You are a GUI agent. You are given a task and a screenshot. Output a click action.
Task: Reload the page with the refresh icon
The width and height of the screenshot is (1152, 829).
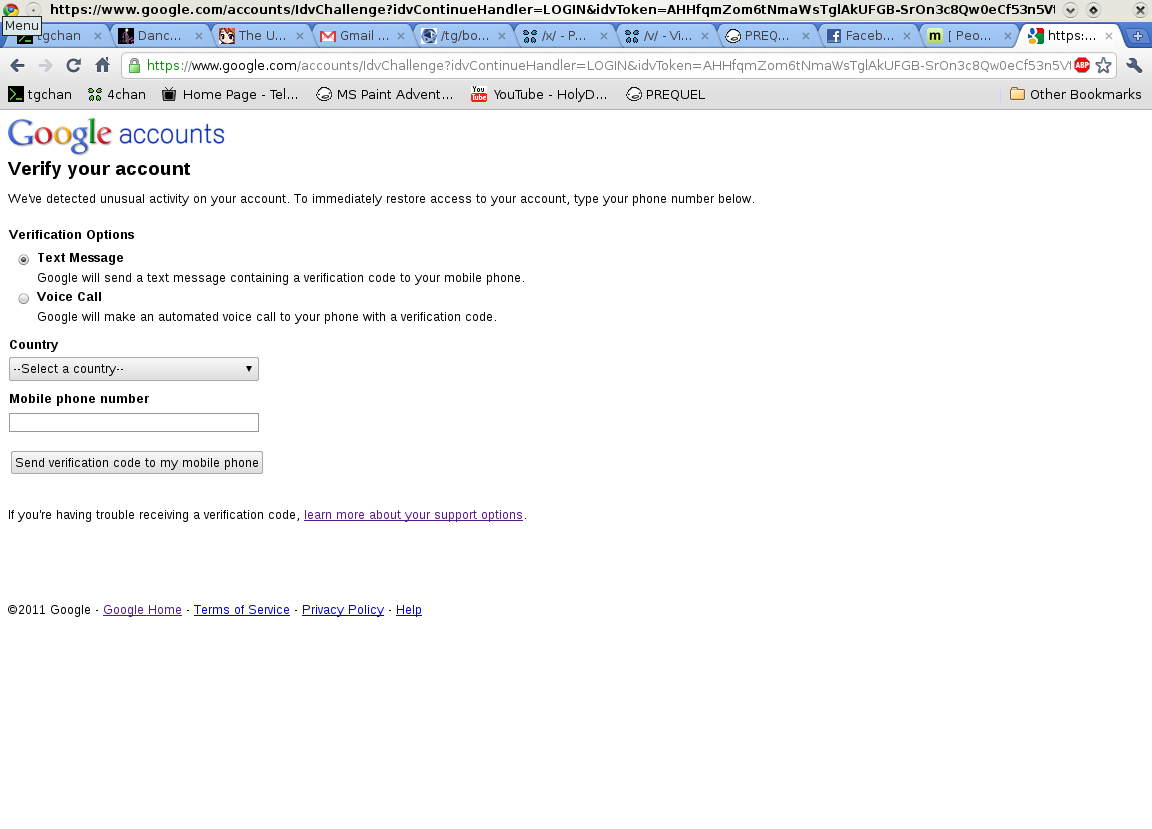tap(73, 66)
